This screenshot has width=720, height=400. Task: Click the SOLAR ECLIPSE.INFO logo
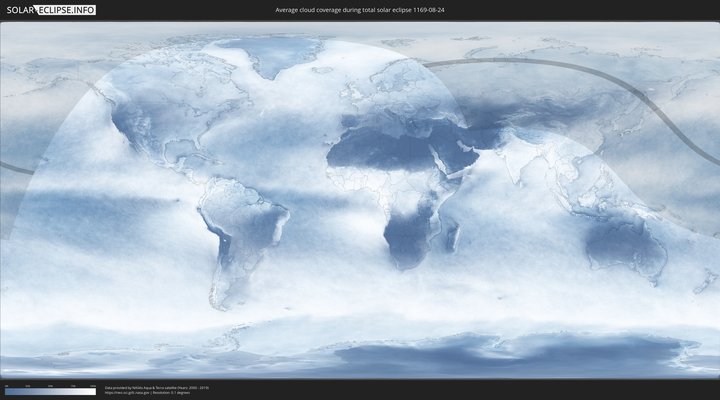click(x=50, y=10)
